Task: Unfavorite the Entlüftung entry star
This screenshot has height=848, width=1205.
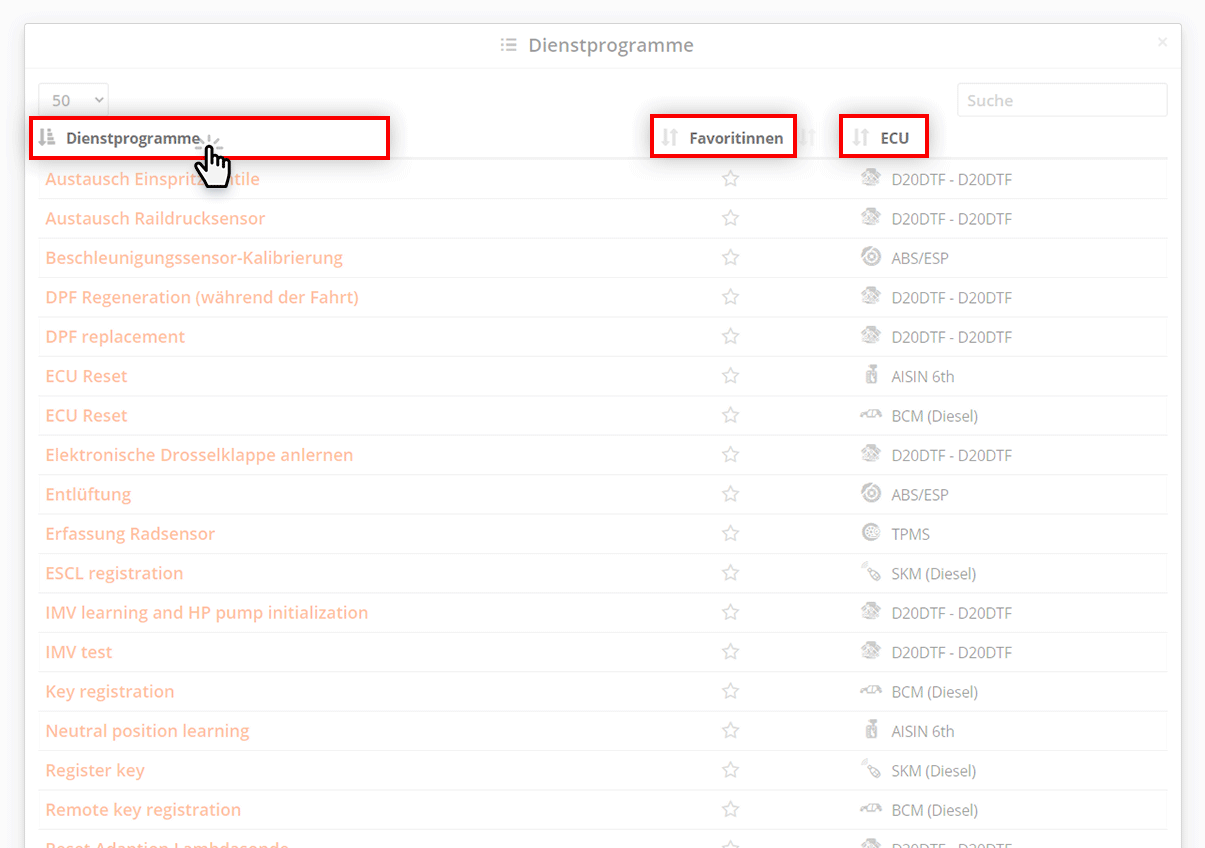Action: (730, 494)
